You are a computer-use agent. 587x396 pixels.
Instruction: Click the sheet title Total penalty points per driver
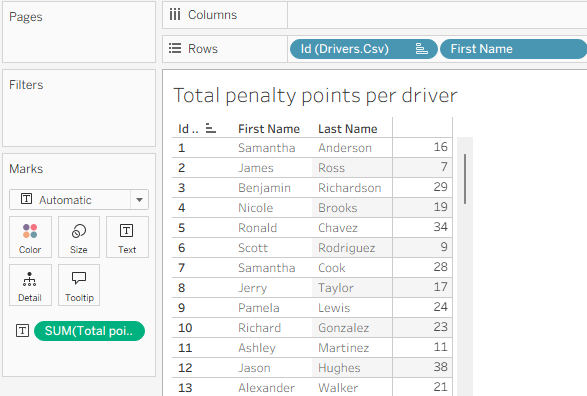point(315,95)
